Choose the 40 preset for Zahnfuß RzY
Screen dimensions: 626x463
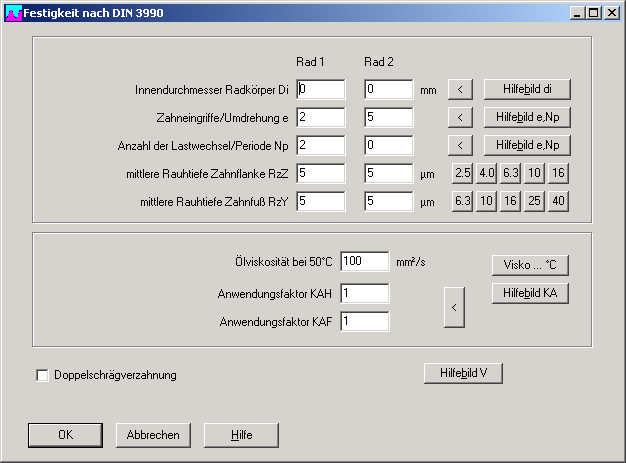point(558,200)
